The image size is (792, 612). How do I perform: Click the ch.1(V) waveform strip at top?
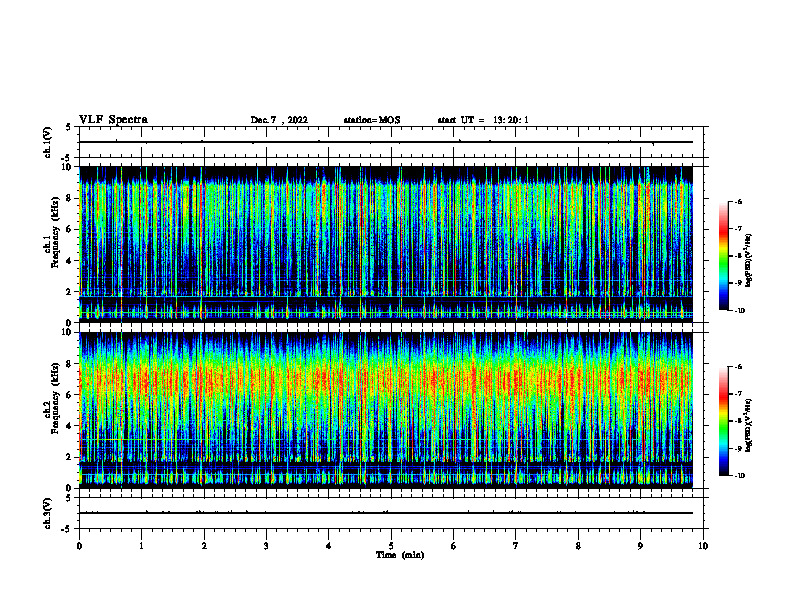pyautogui.click(x=391, y=142)
